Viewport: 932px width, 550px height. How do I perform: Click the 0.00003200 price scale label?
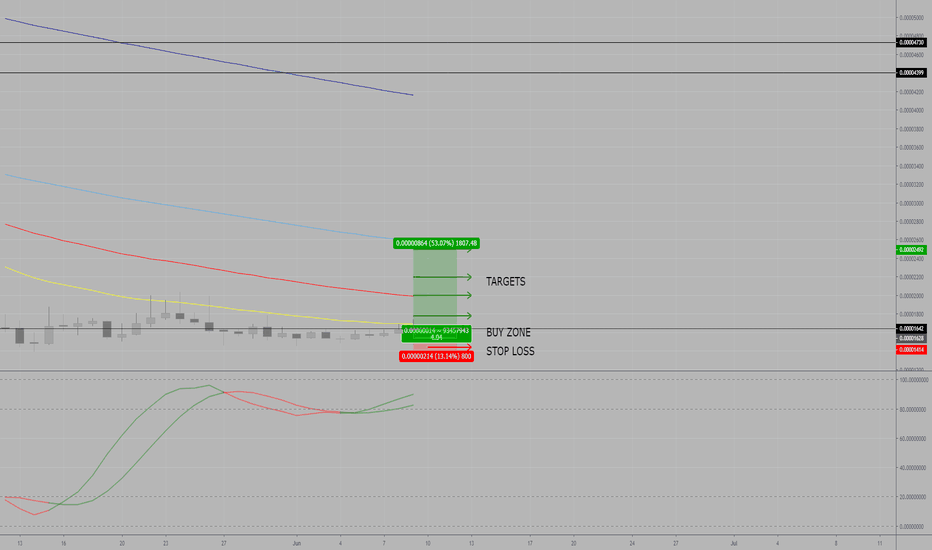[x=911, y=185]
